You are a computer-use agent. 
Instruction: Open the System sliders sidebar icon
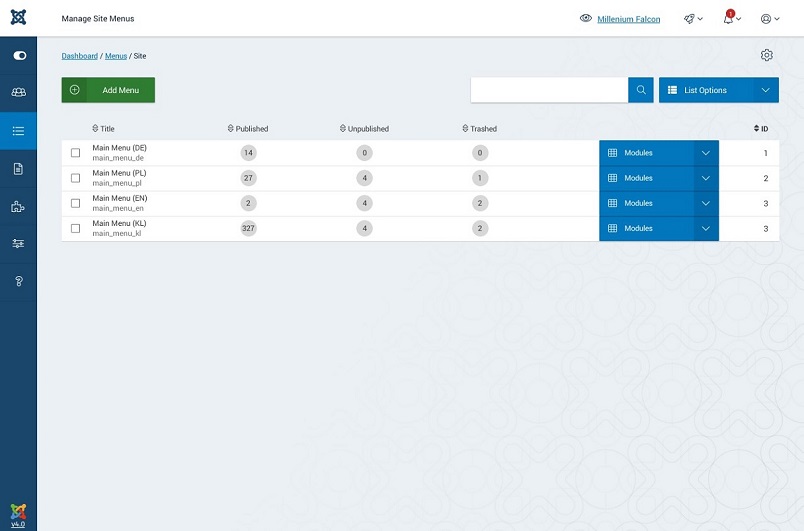point(18,244)
